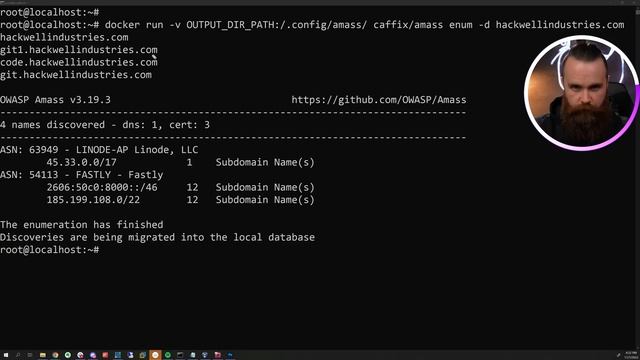640x360 pixels.
Task: Open the red square taskbar icon
Action: pyautogui.click(x=105, y=355)
